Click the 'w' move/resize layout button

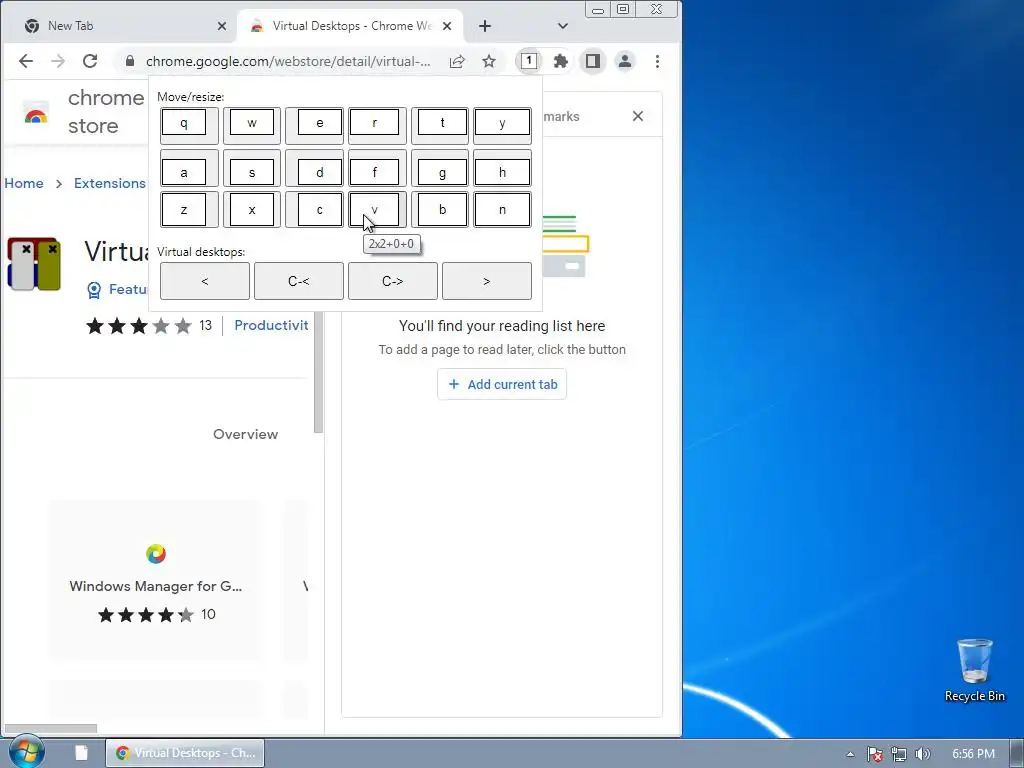252,125
